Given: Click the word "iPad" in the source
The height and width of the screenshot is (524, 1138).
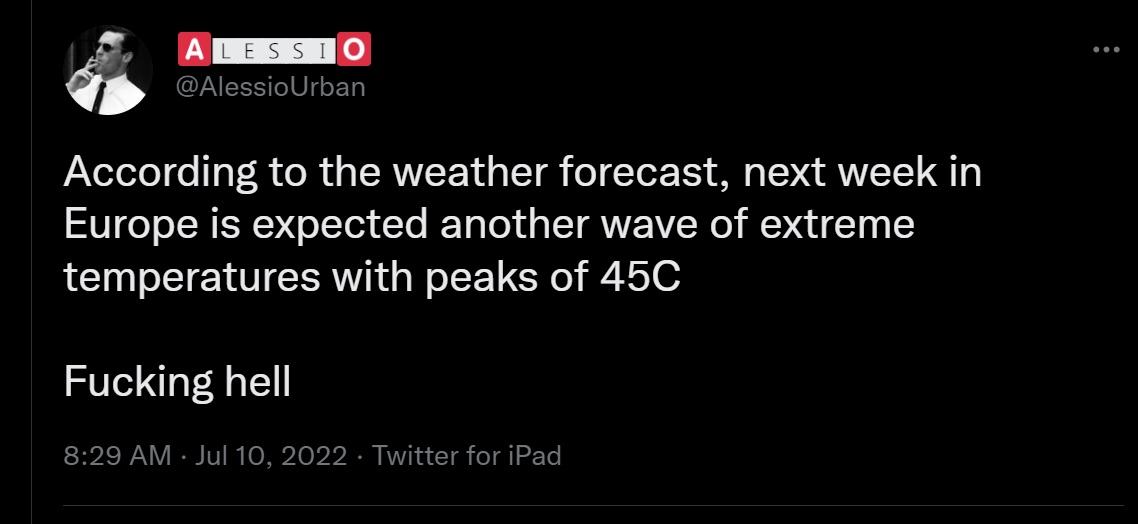Looking at the screenshot, I should pyautogui.click(x=533, y=456).
